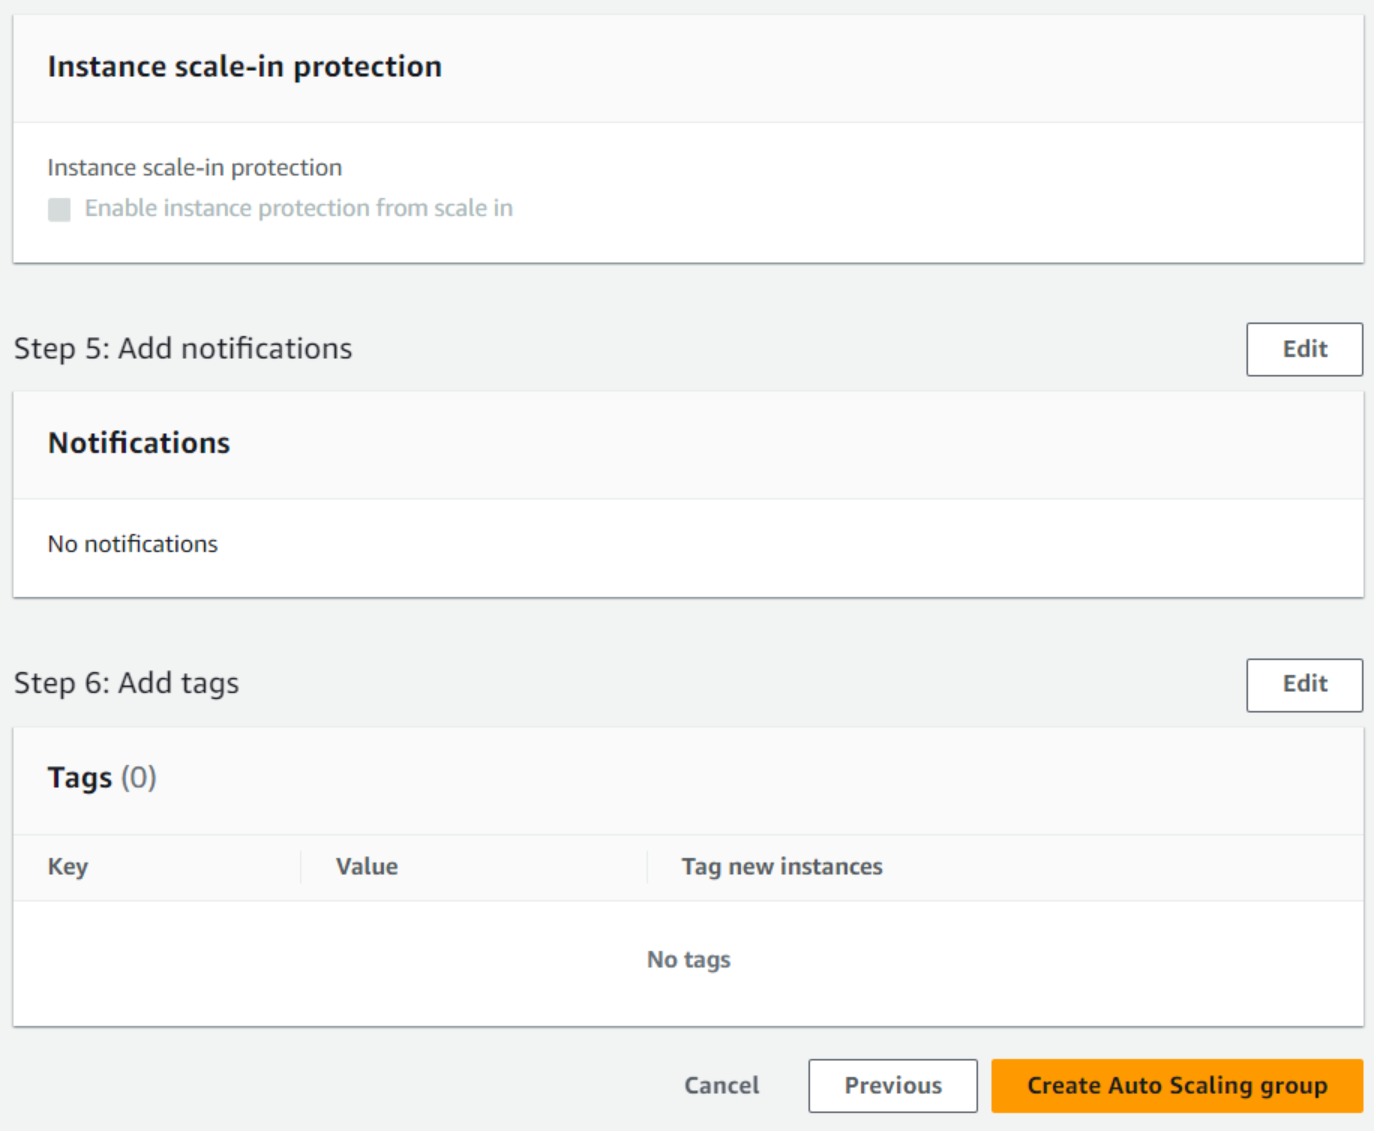Viewport: 1376px width, 1133px height.
Task: Click Edit for Step 6 tags
Action: 1303,684
